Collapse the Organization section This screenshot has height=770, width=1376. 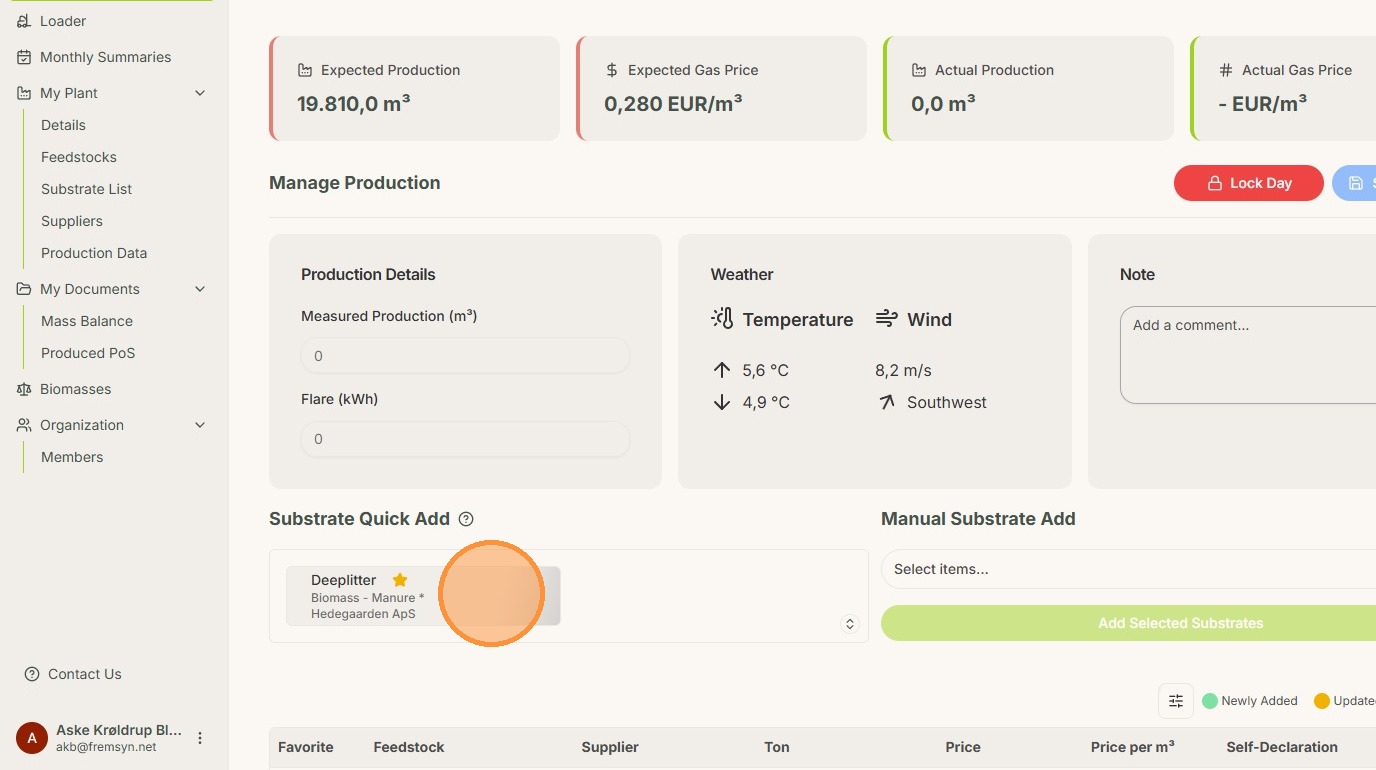coord(200,425)
